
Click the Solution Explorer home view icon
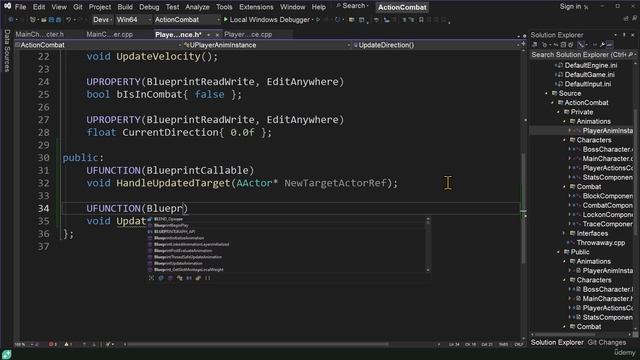(535, 45)
